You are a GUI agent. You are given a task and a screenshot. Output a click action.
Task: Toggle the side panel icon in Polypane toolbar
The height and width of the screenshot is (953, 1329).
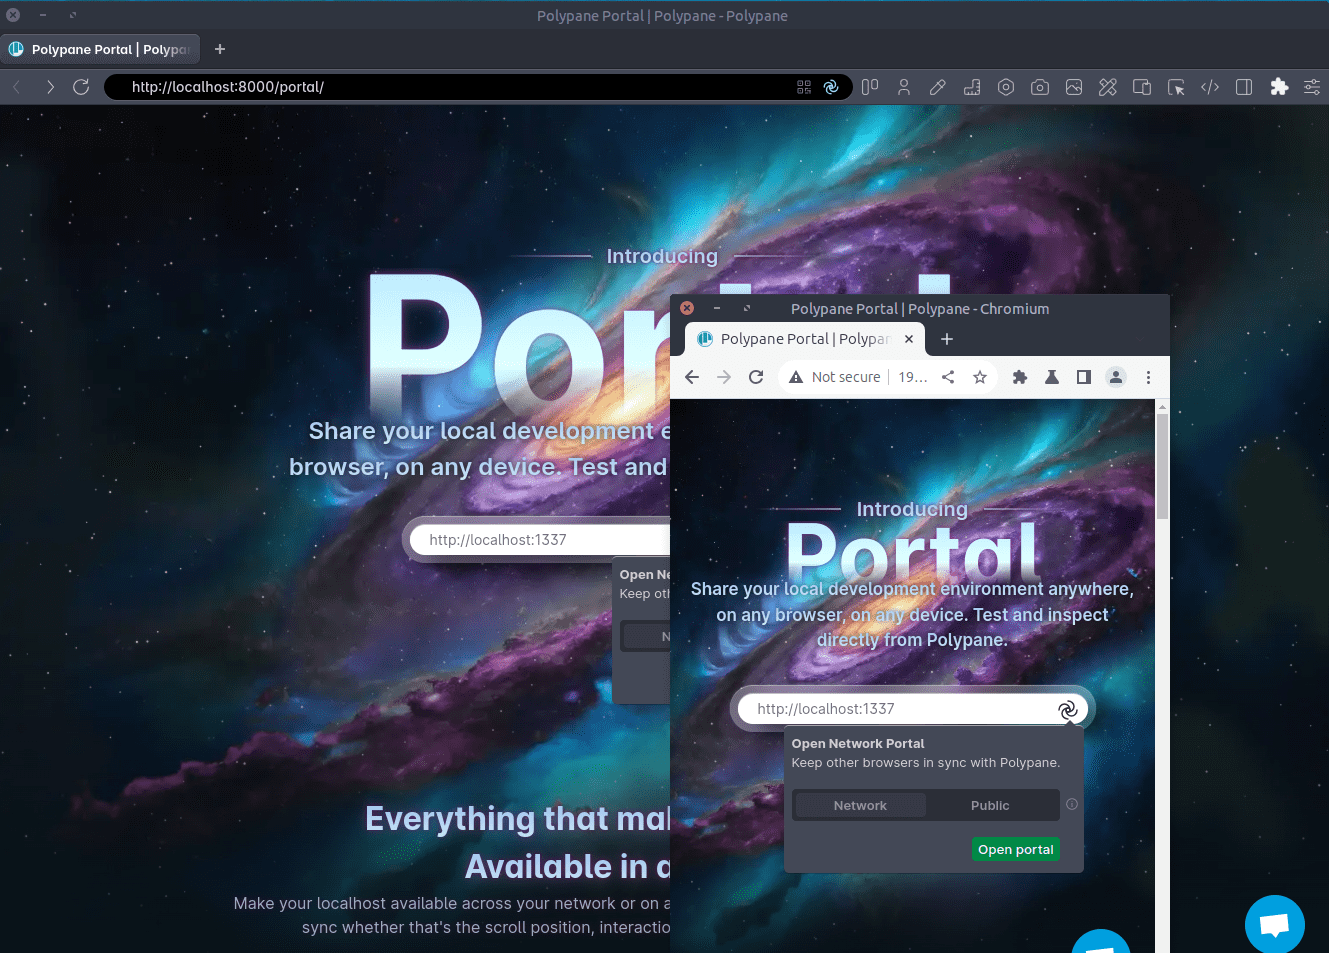click(1244, 87)
